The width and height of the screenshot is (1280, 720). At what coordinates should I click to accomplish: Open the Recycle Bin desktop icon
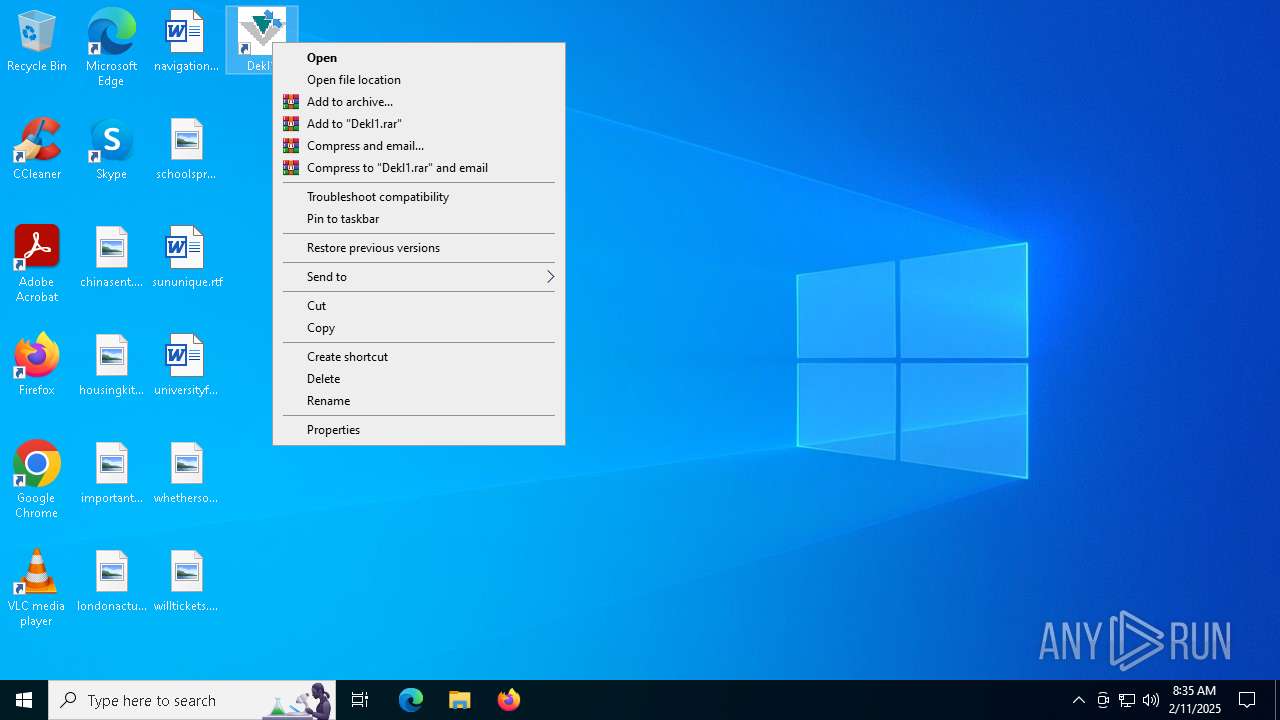pyautogui.click(x=37, y=42)
